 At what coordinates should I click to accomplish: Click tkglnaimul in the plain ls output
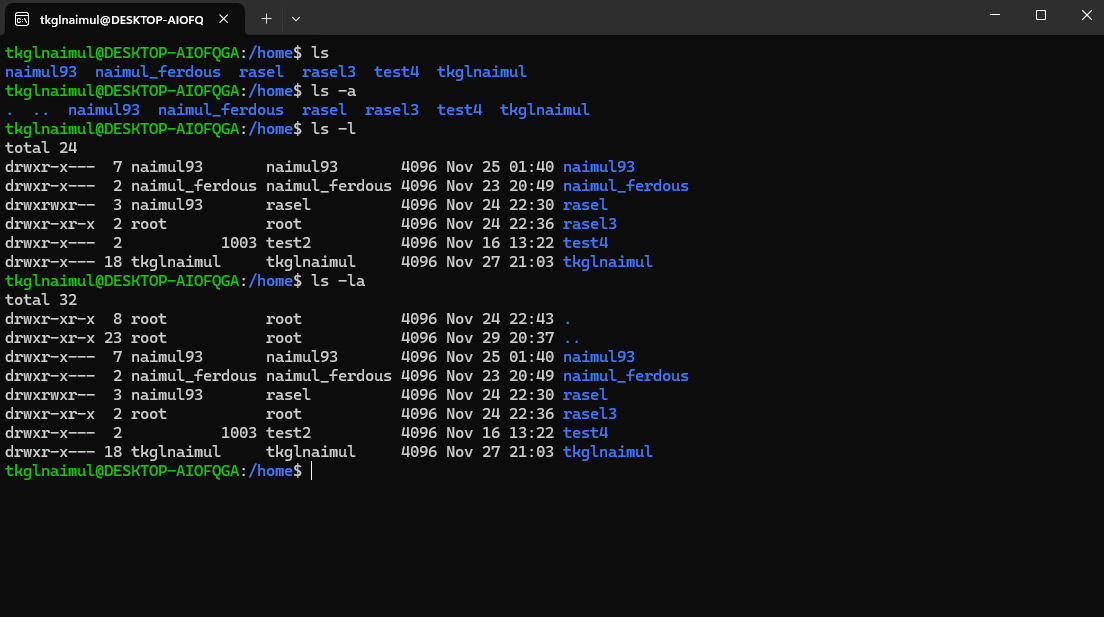(482, 72)
